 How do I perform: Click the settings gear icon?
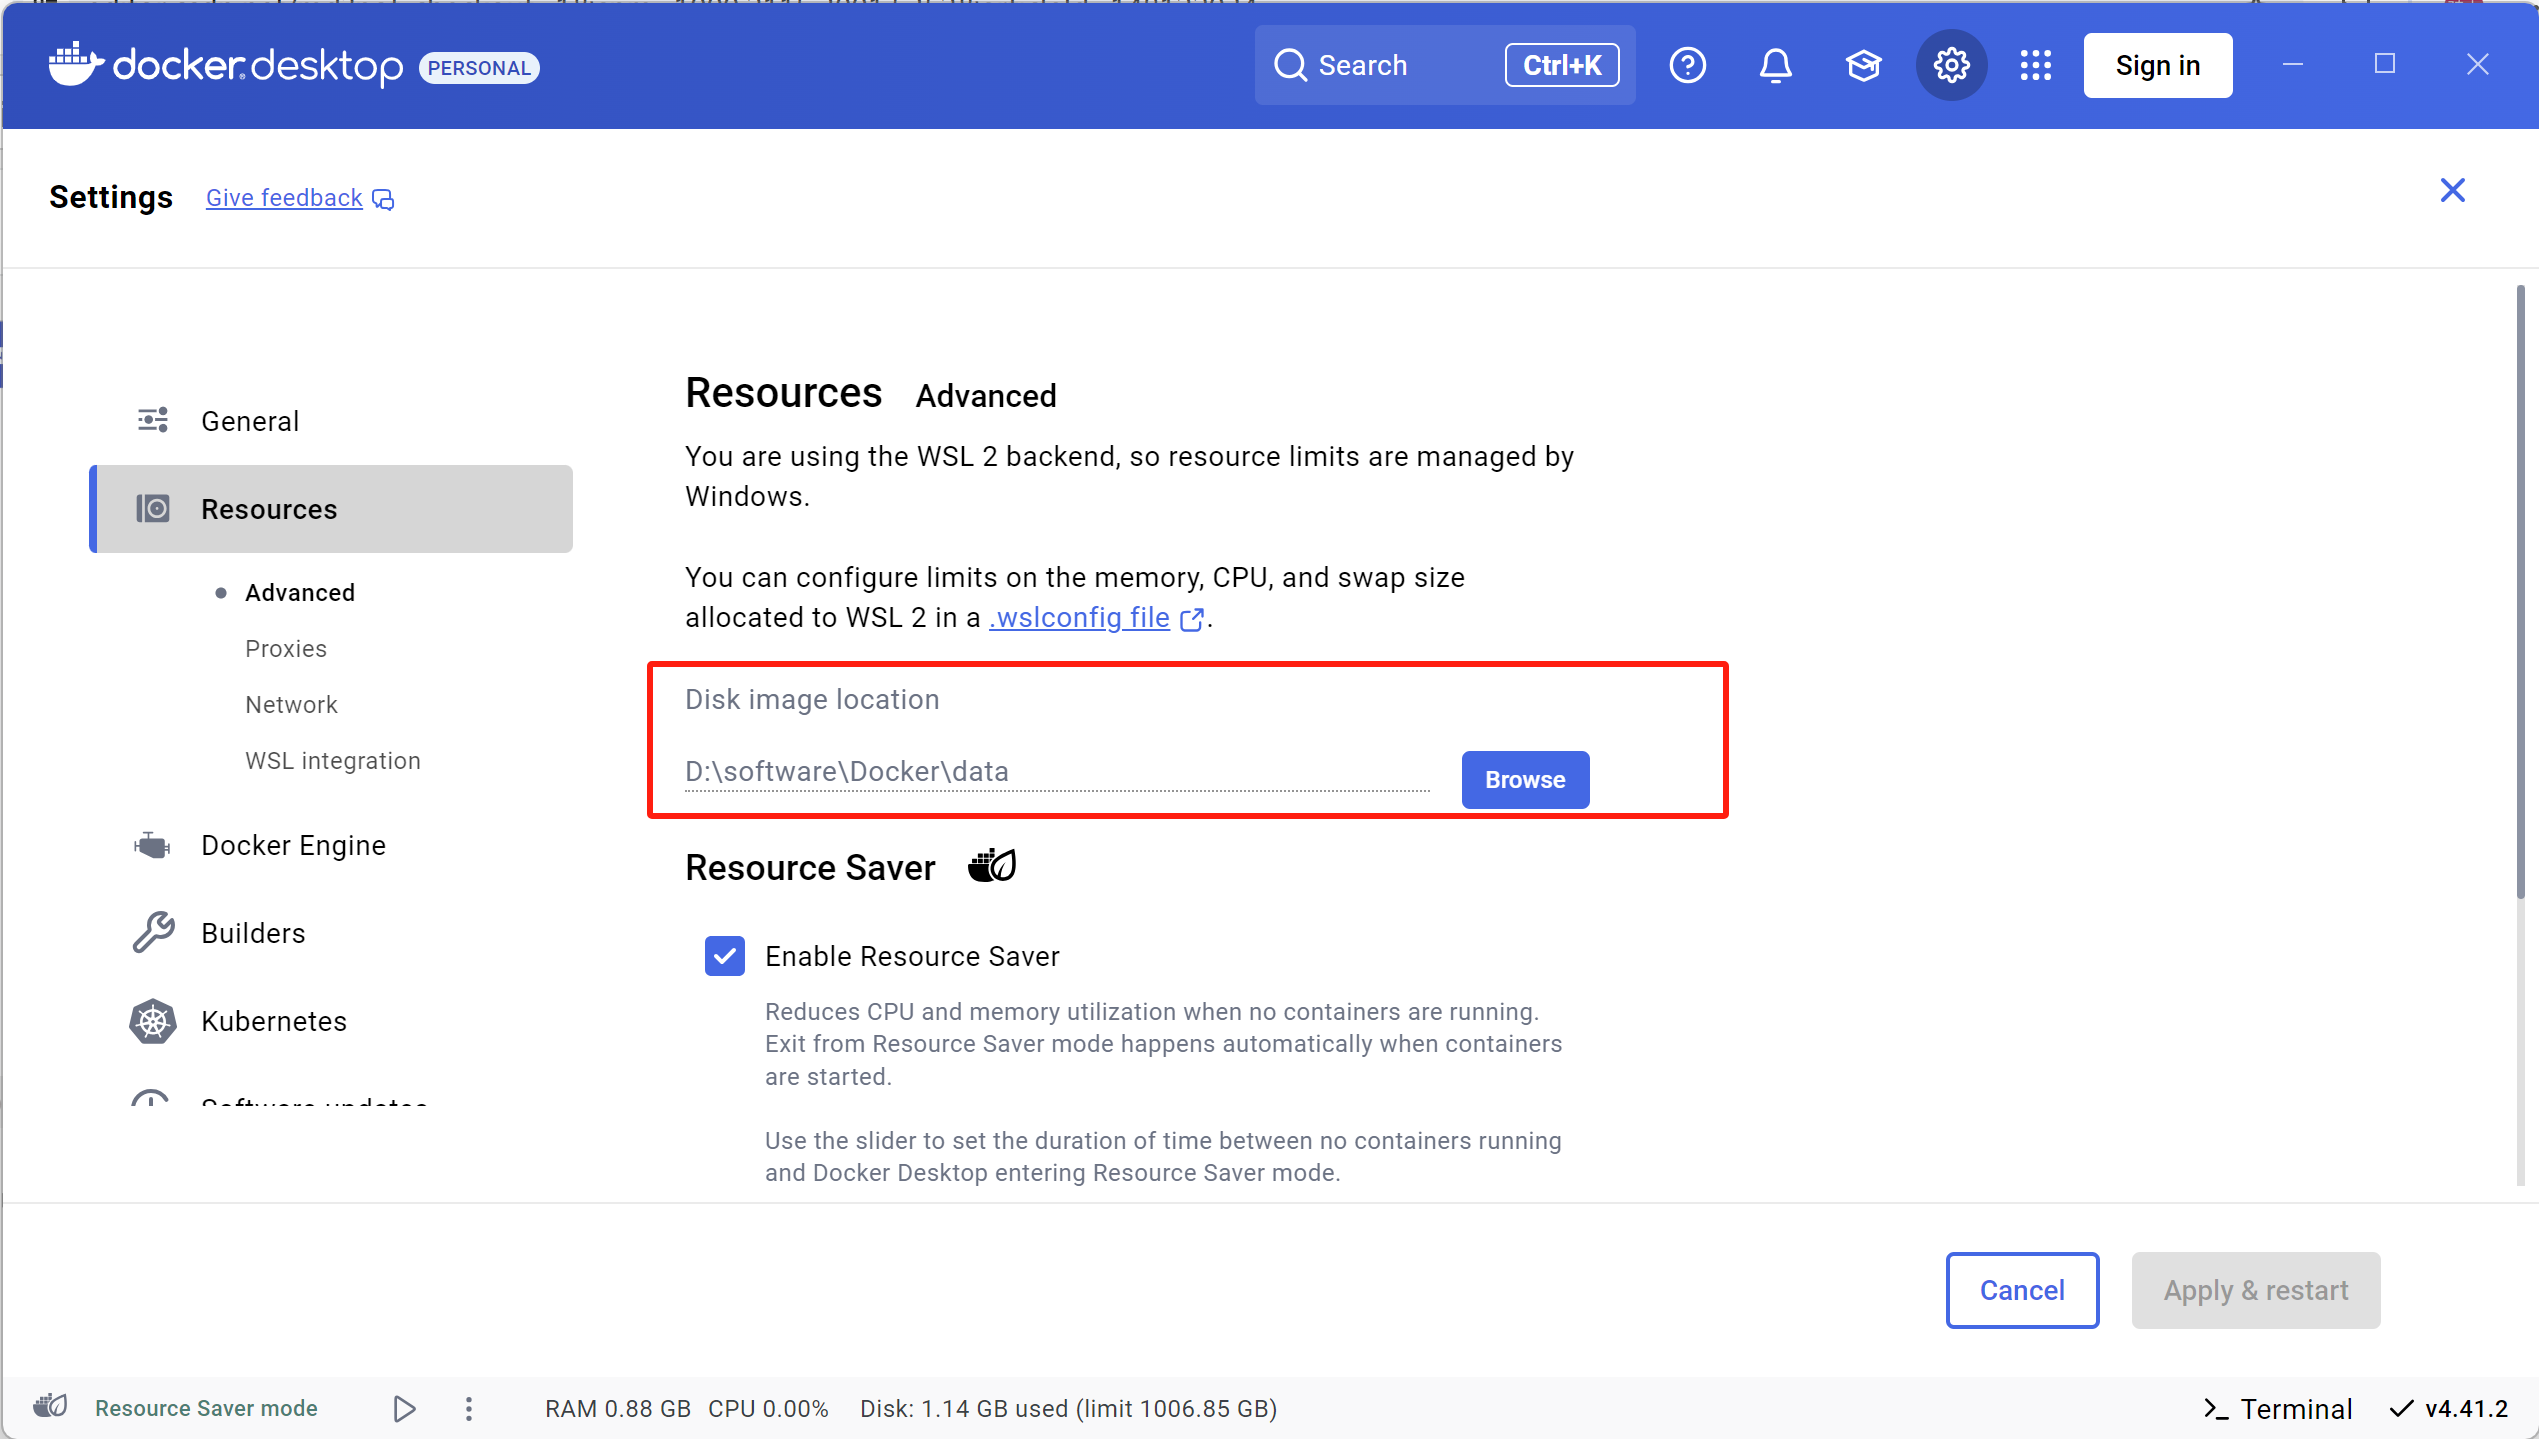[x=1951, y=66]
